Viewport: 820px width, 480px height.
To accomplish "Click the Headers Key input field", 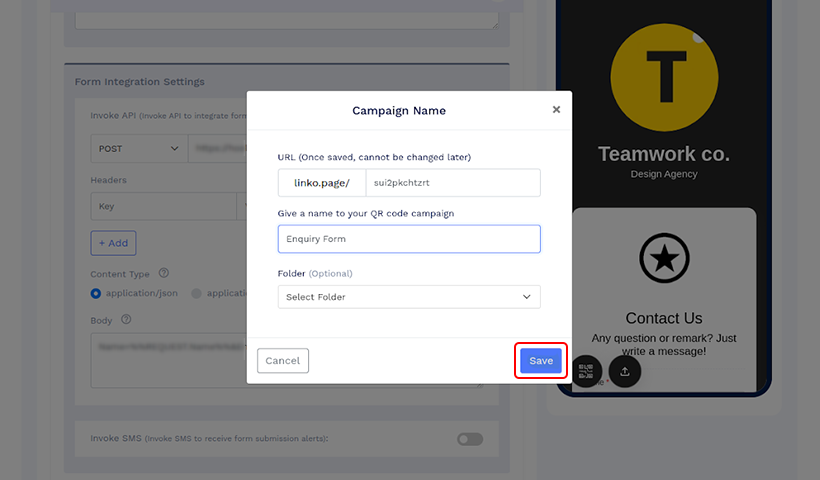I will [x=164, y=206].
